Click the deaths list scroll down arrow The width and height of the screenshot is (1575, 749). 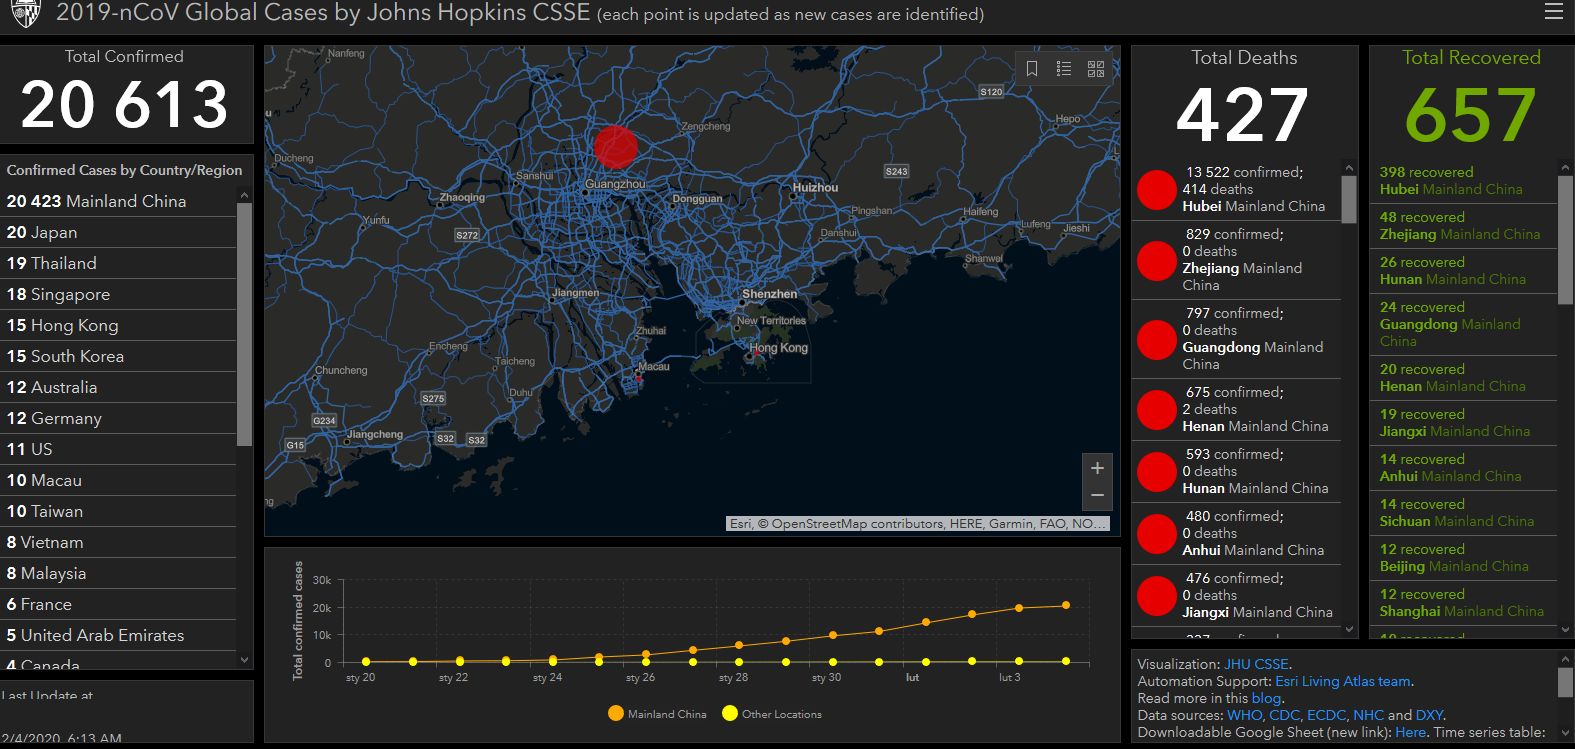1348,629
